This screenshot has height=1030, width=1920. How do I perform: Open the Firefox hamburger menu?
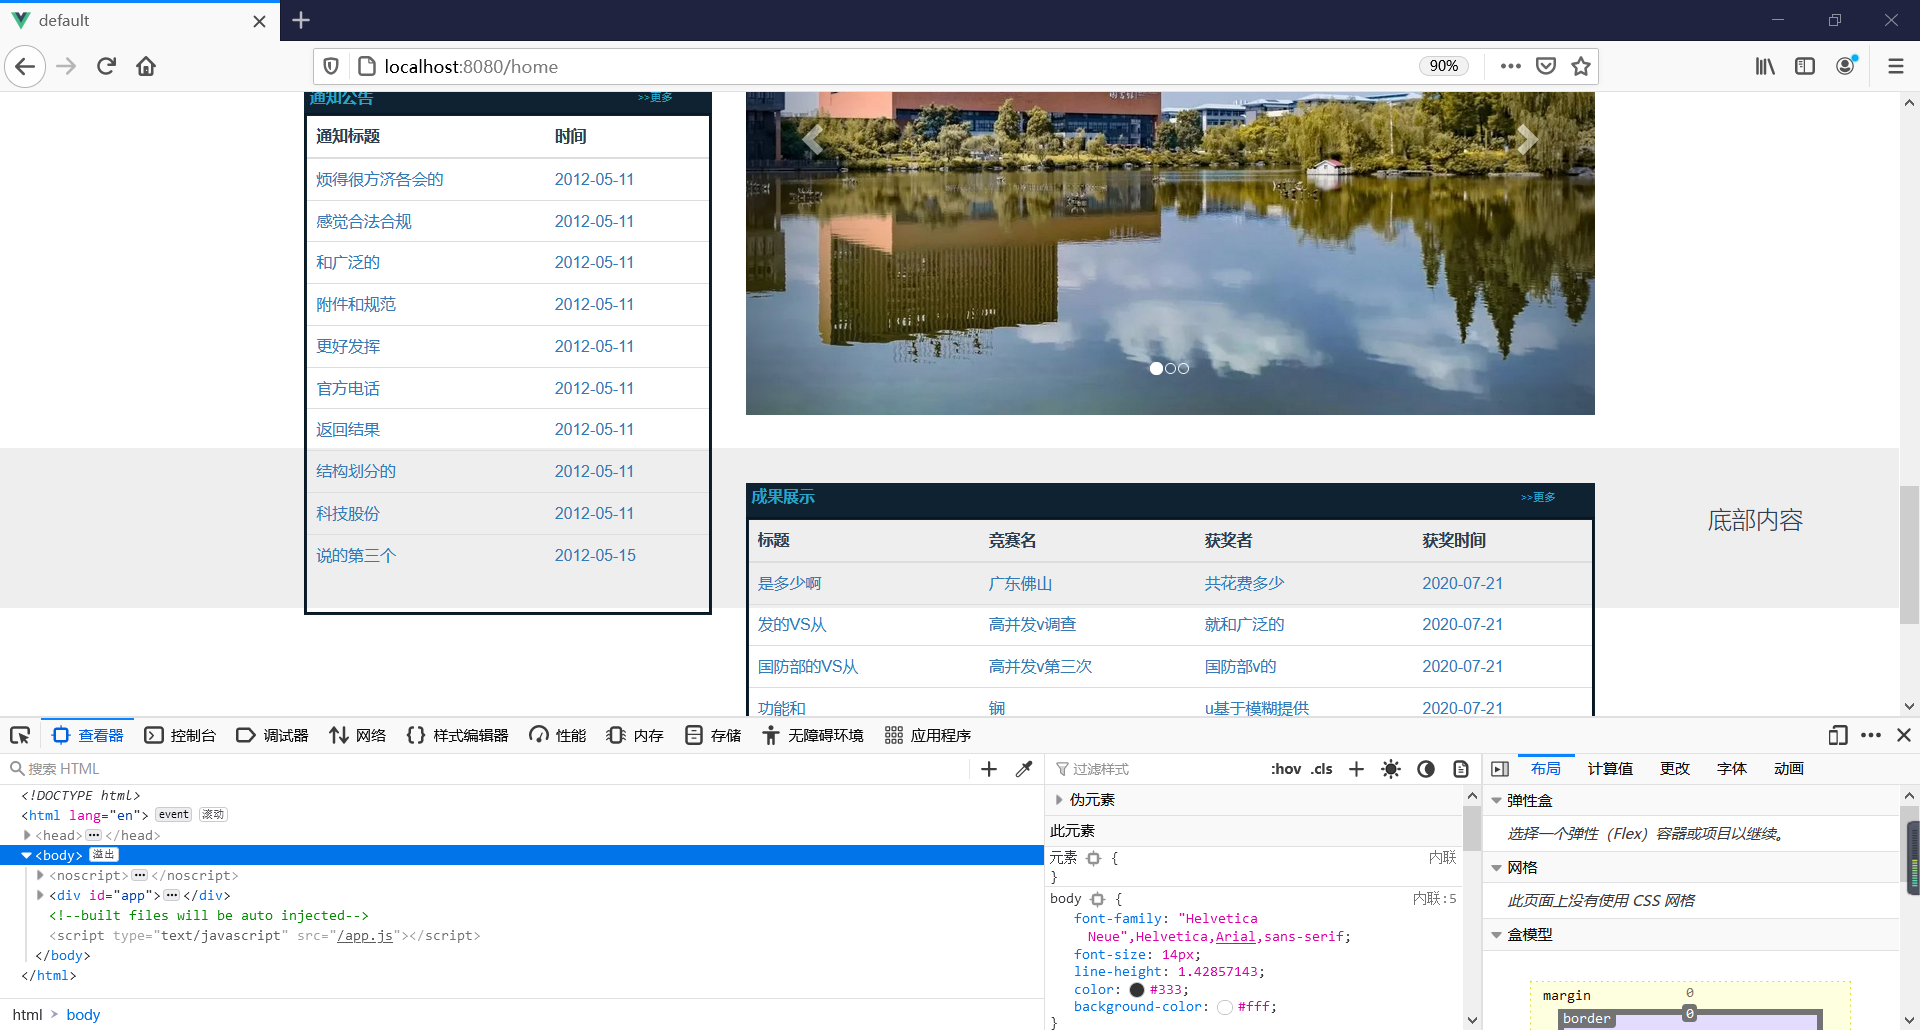coord(1895,67)
